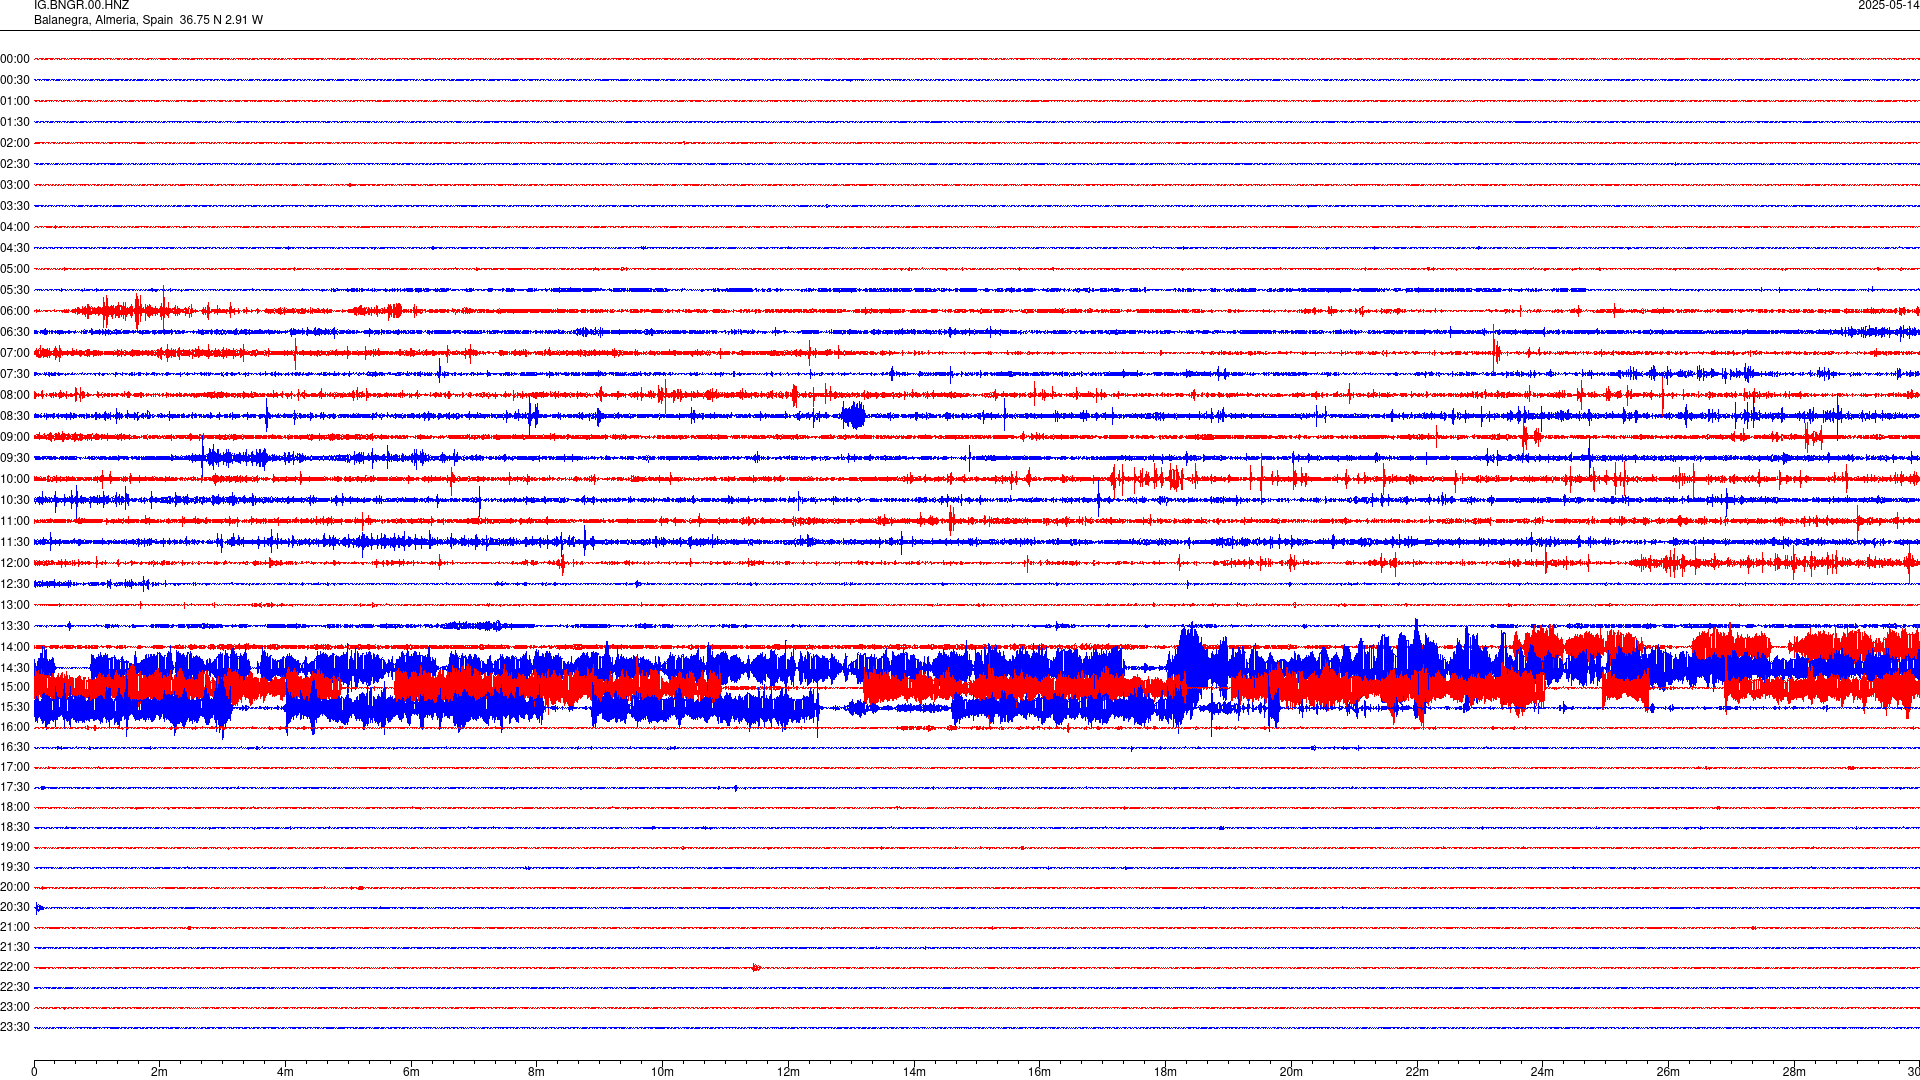Image resolution: width=1920 pixels, height=1080 pixels.
Task: Click the 22m tick on the time axis
Action: pyautogui.click(x=1417, y=1072)
